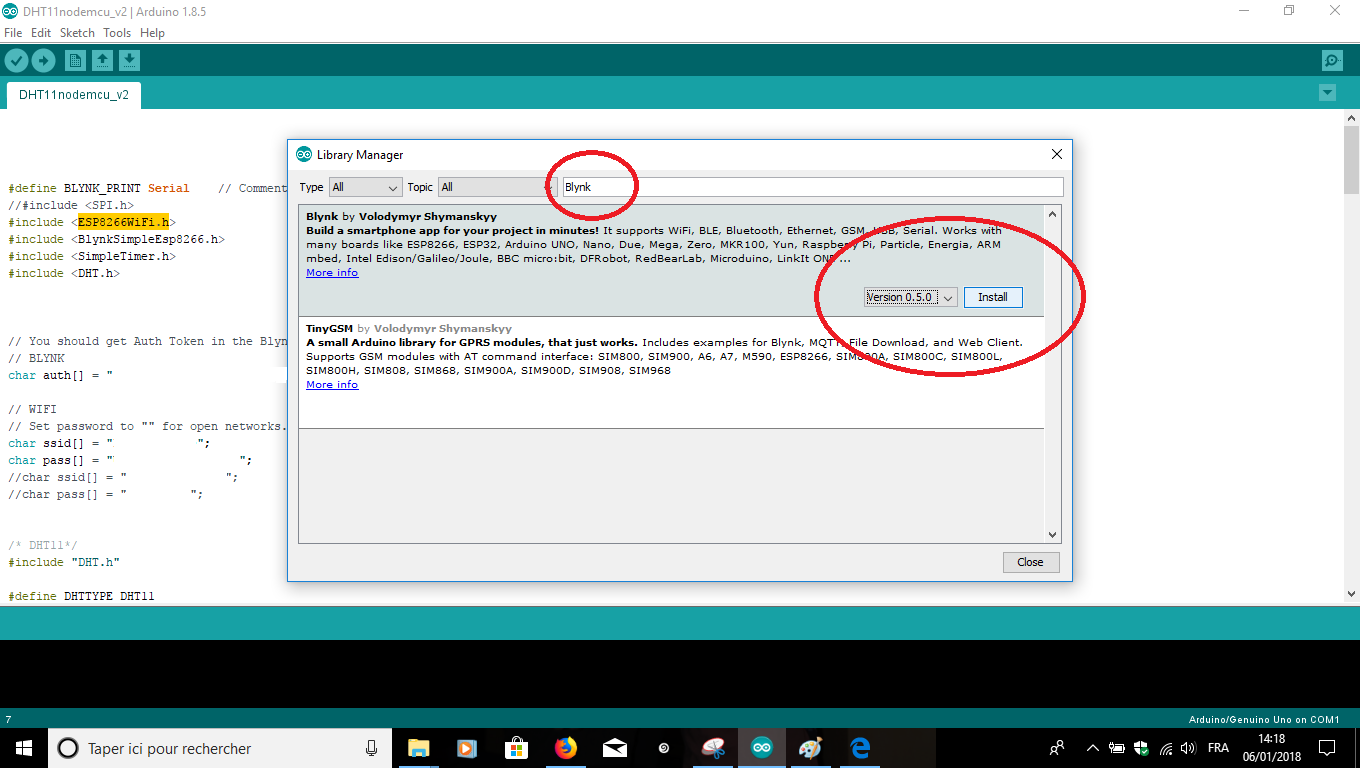Image resolution: width=1360 pixels, height=768 pixels.
Task: Open More info link under Blynk
Action: tap(332, 272)
